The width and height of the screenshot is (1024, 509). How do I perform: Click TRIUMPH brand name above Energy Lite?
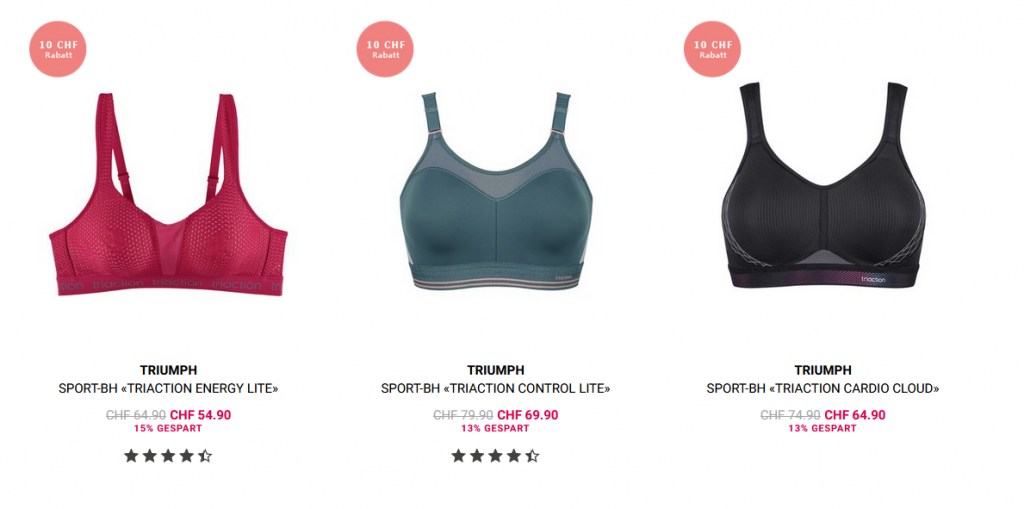pyautogui.click(x=168, y=370)
